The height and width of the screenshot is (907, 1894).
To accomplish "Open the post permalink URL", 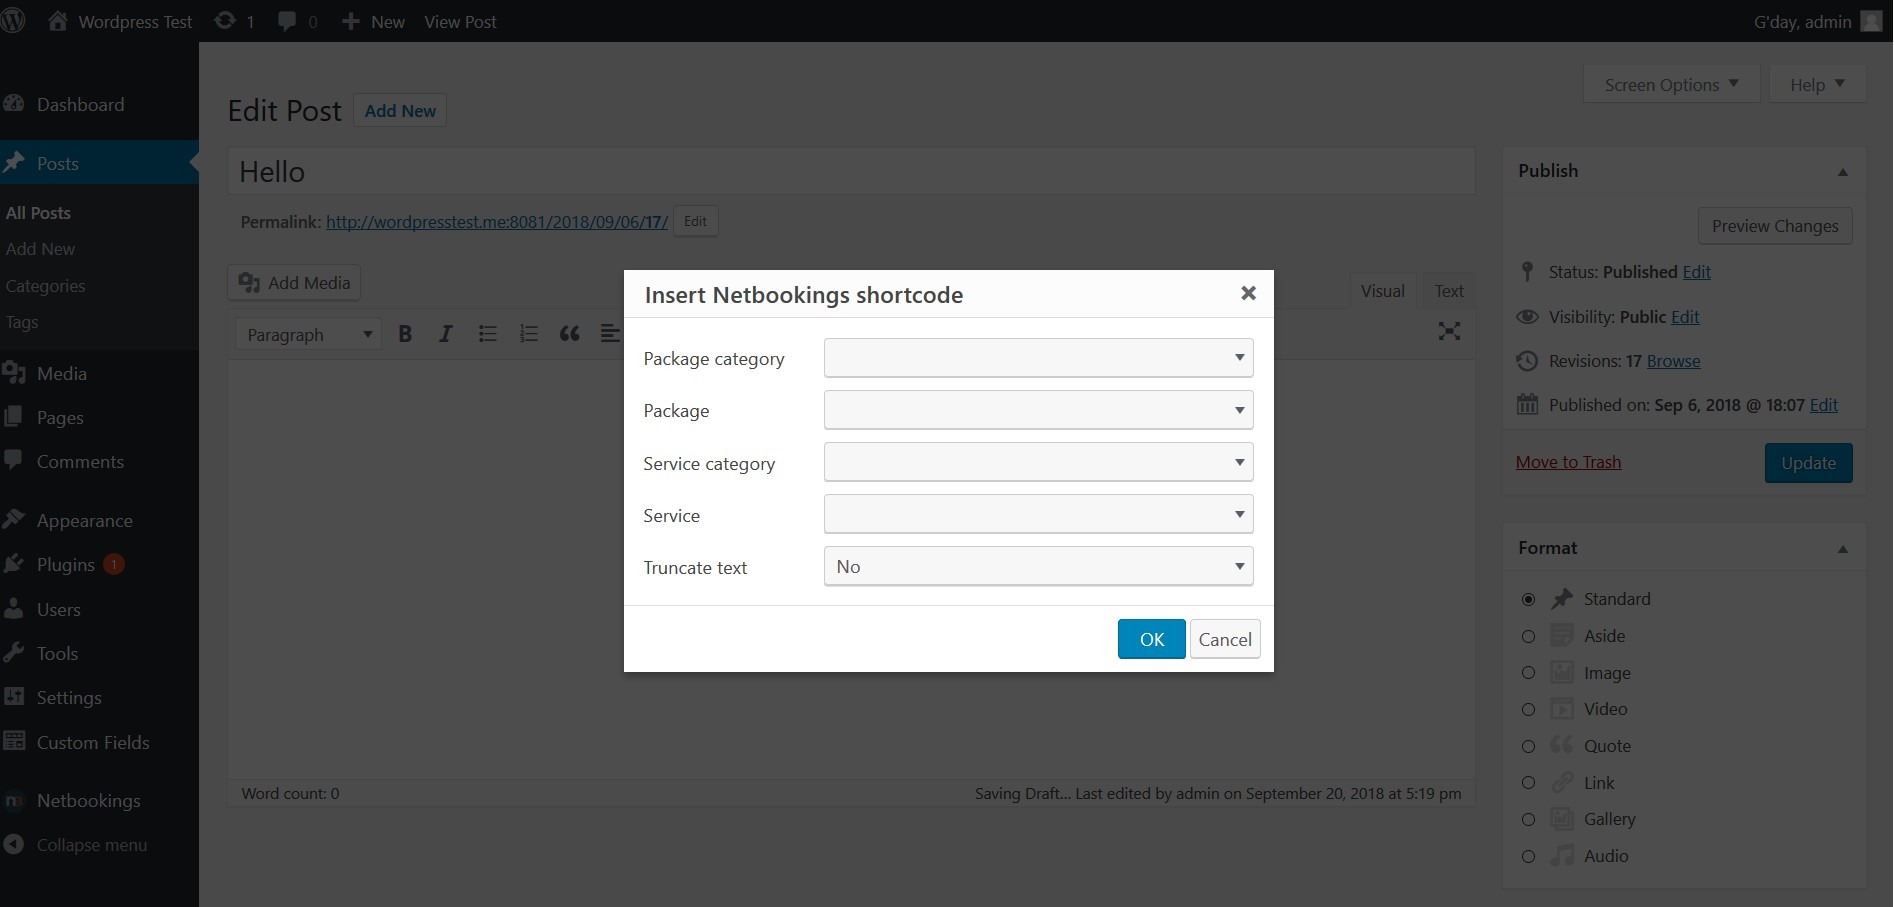I will pyautogui.click(x=496, y=221).
